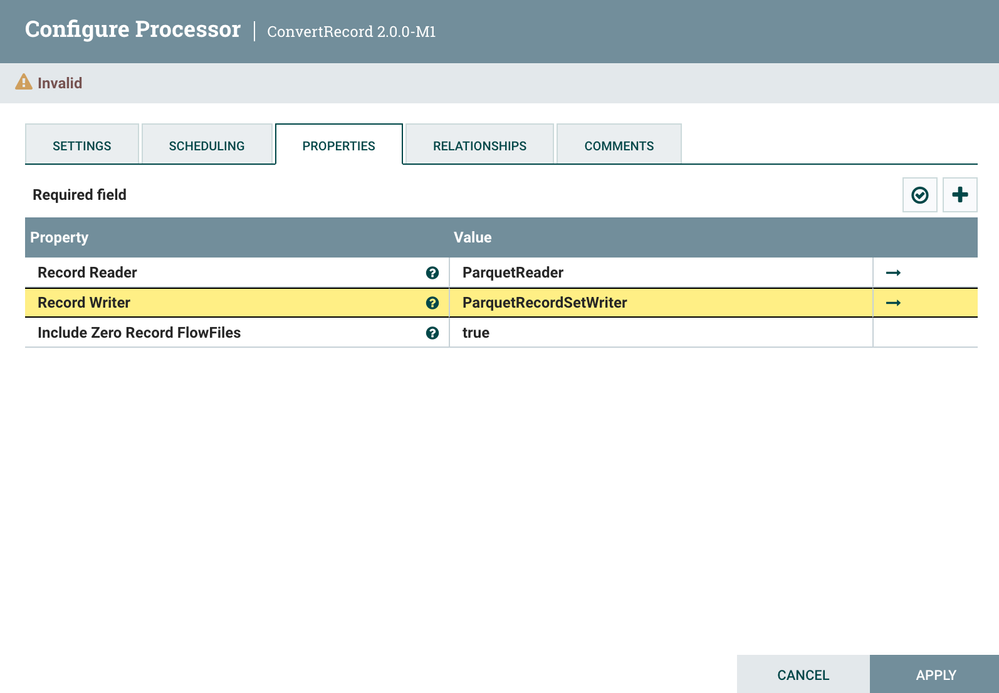Go to ParquetRecordSetWriter service via arrow
Image resolution: width=999 pixels, height=693 pixels.
tap(893, 303)
